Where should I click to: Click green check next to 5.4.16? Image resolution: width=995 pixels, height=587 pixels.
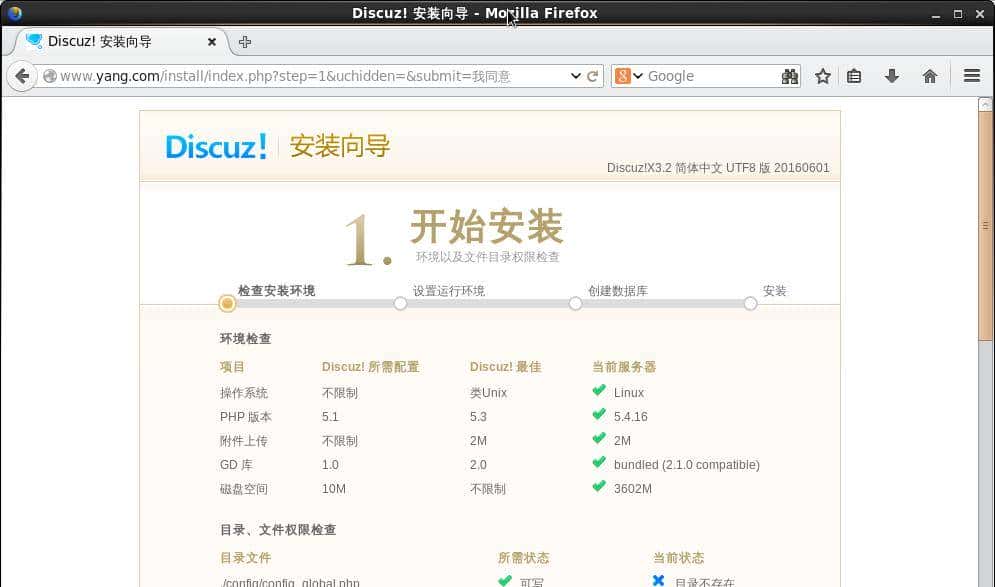coord(599,415)
